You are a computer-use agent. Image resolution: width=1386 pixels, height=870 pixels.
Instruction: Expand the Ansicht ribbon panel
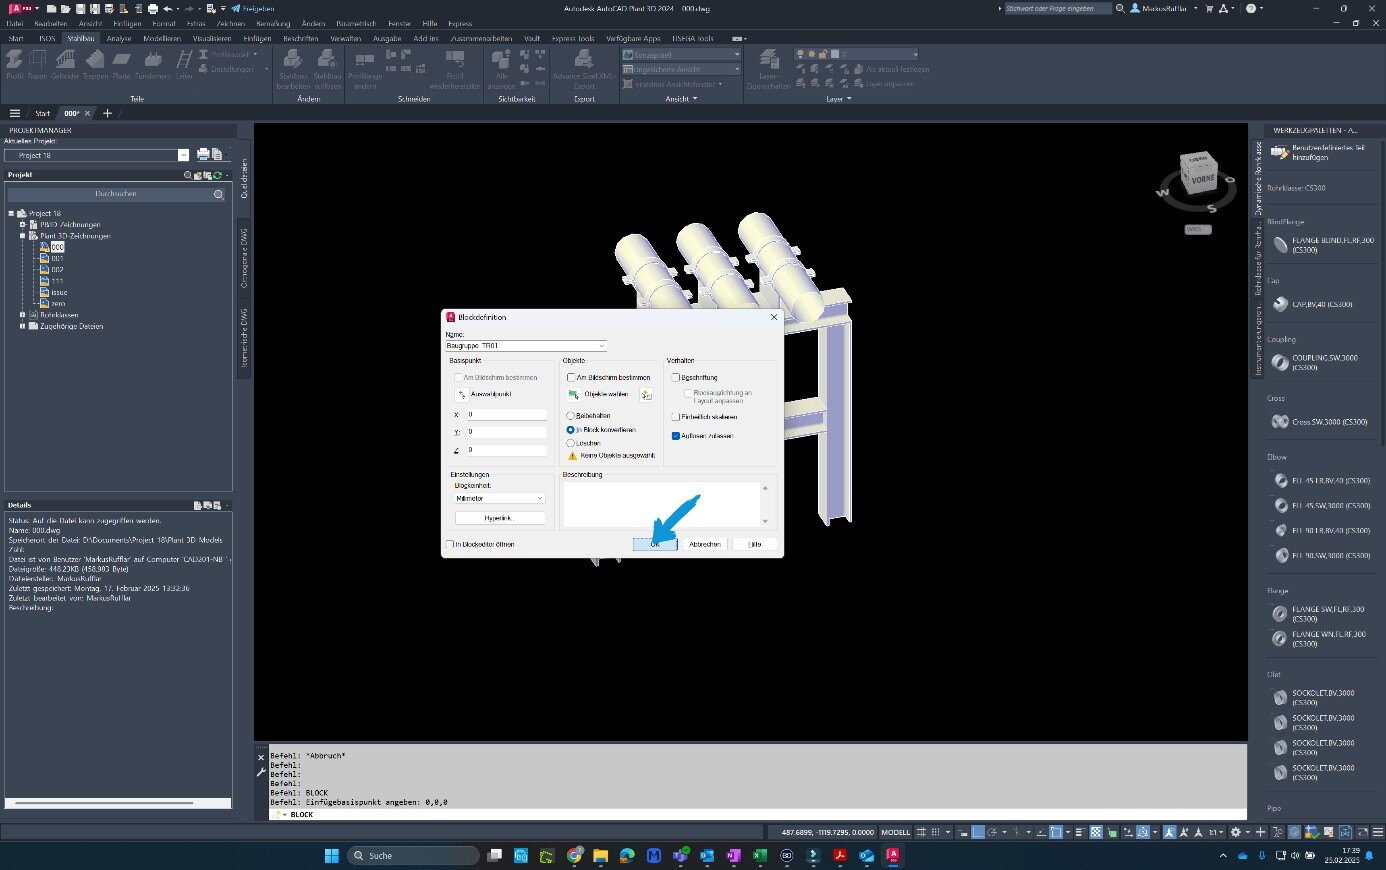[x=679, y=99]
